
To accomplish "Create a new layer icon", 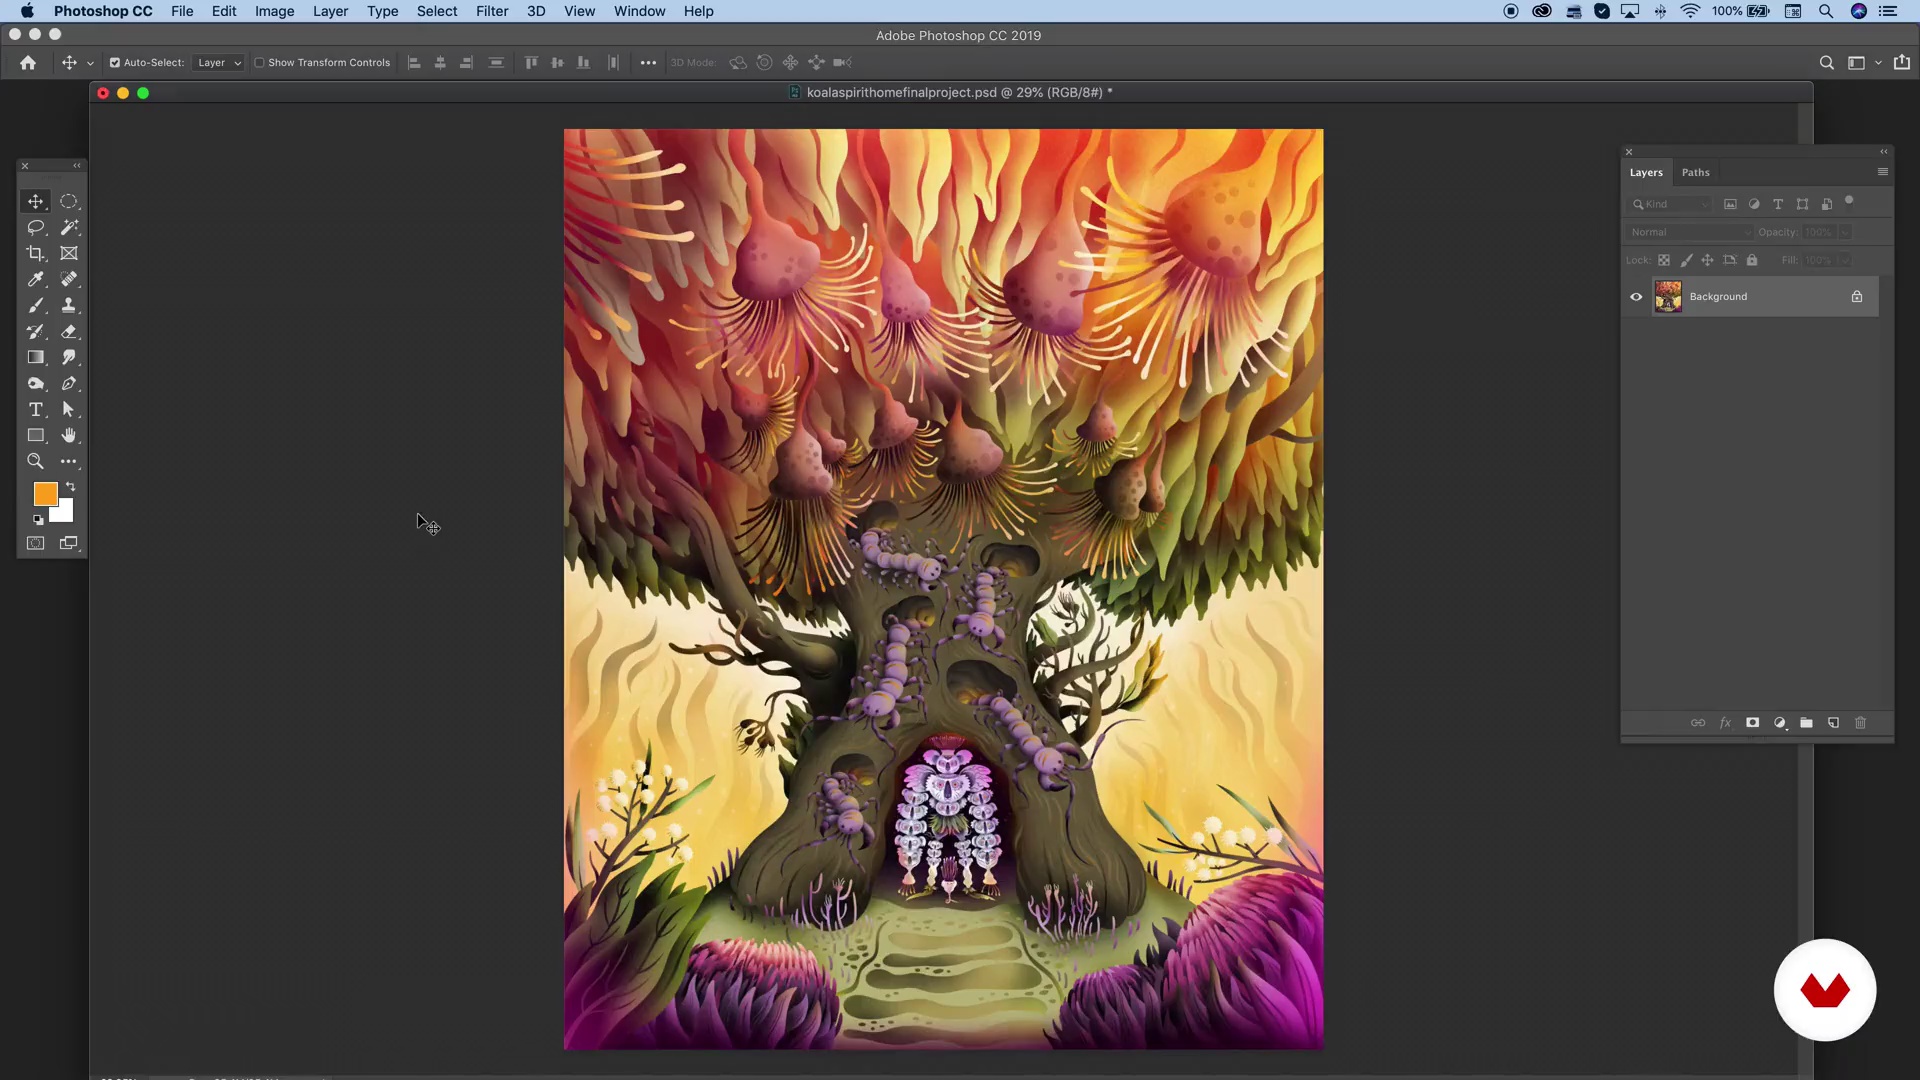I will (x=1833, y=722).
